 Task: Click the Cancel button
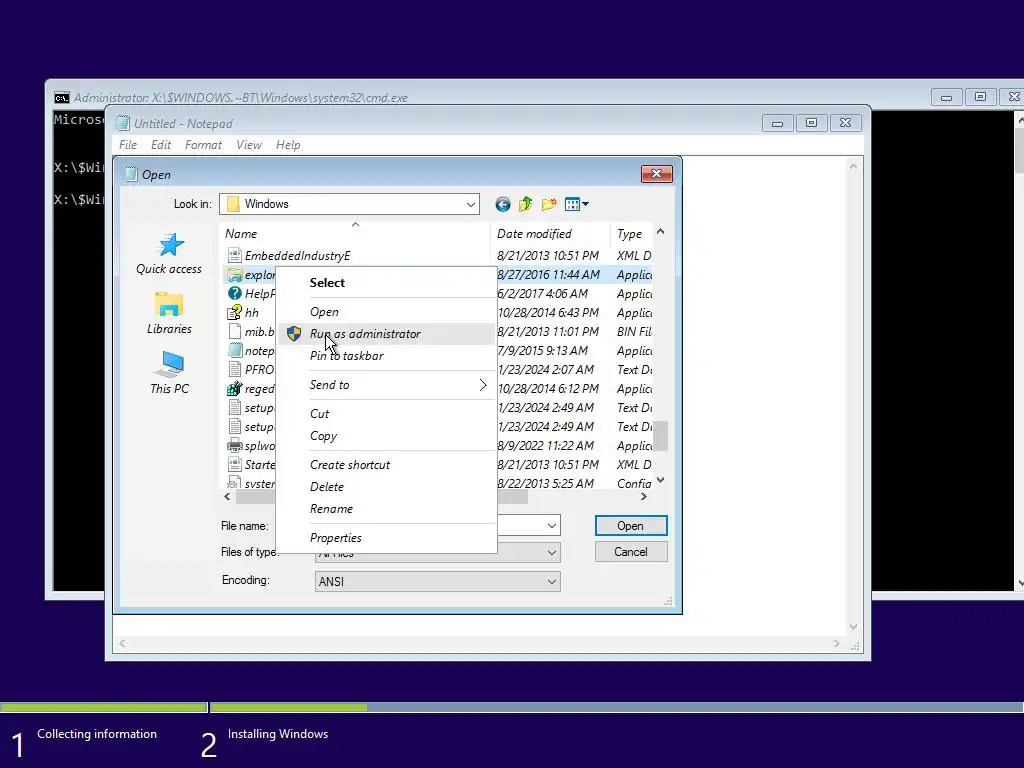click(x=631, y=552)
